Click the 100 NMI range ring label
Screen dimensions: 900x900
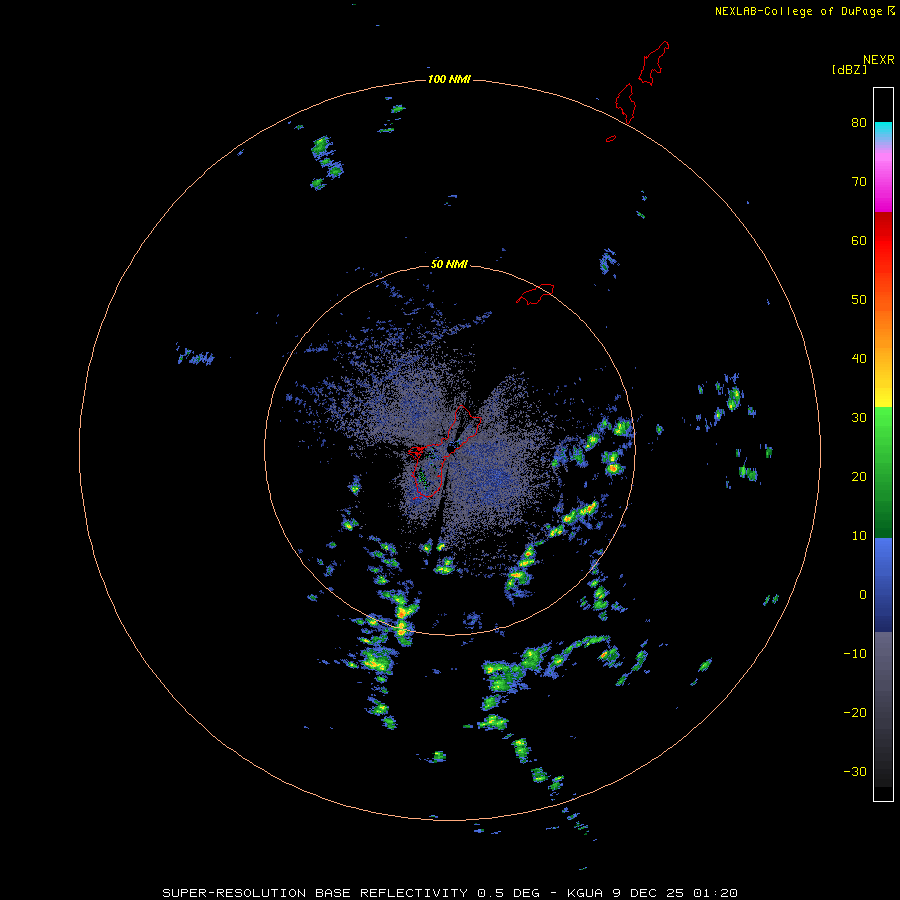click(449, 79)
